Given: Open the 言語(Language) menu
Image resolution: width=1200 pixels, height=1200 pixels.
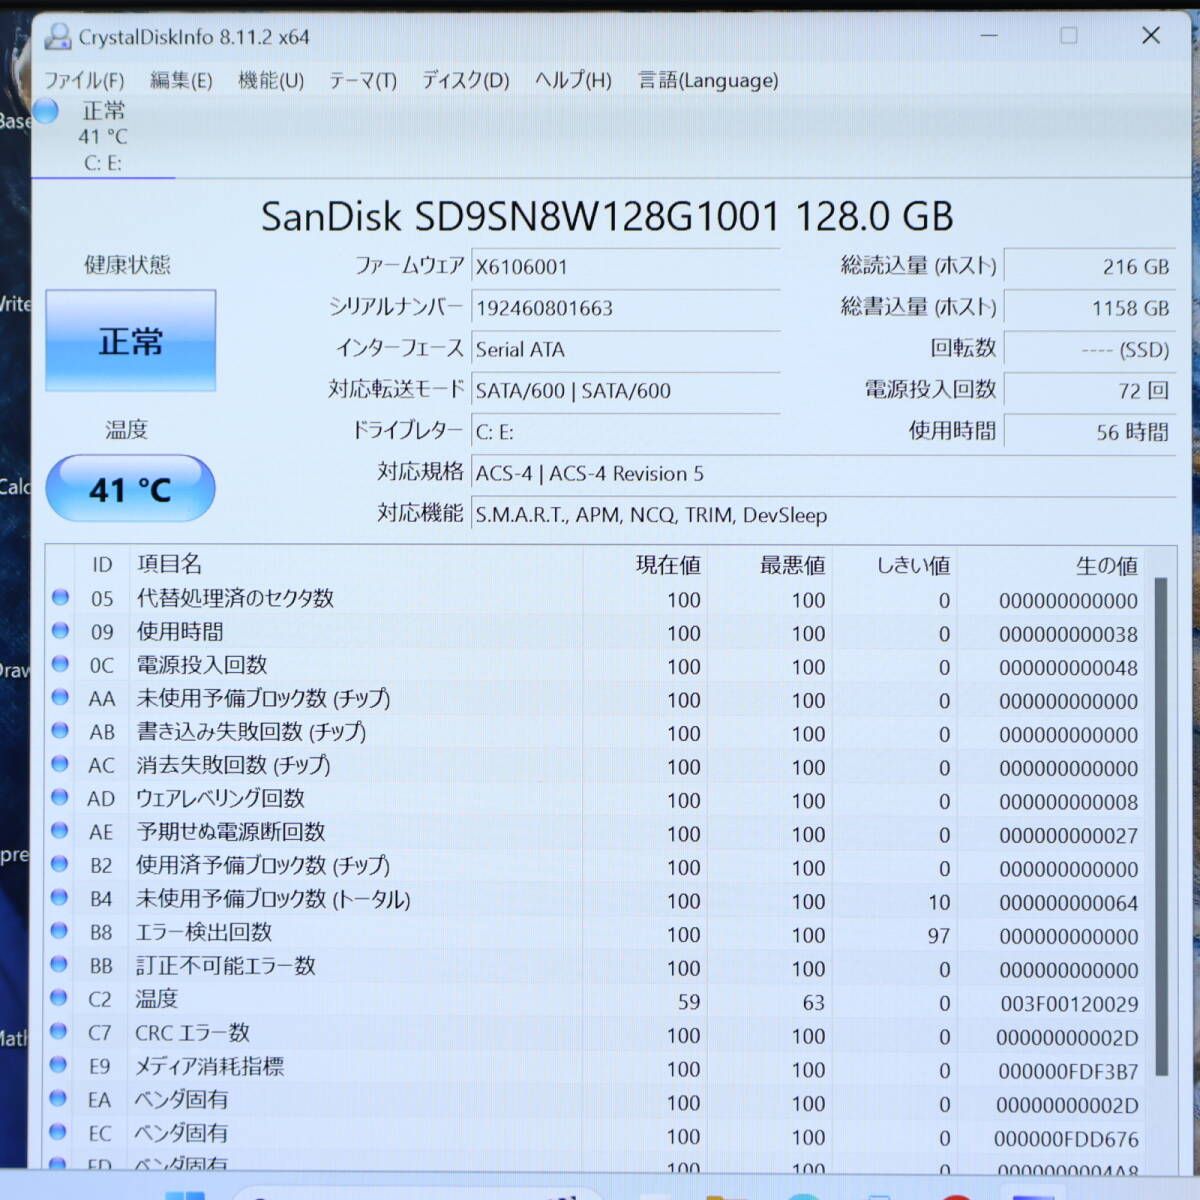Looking at the screenshot, I should point(708,80).
